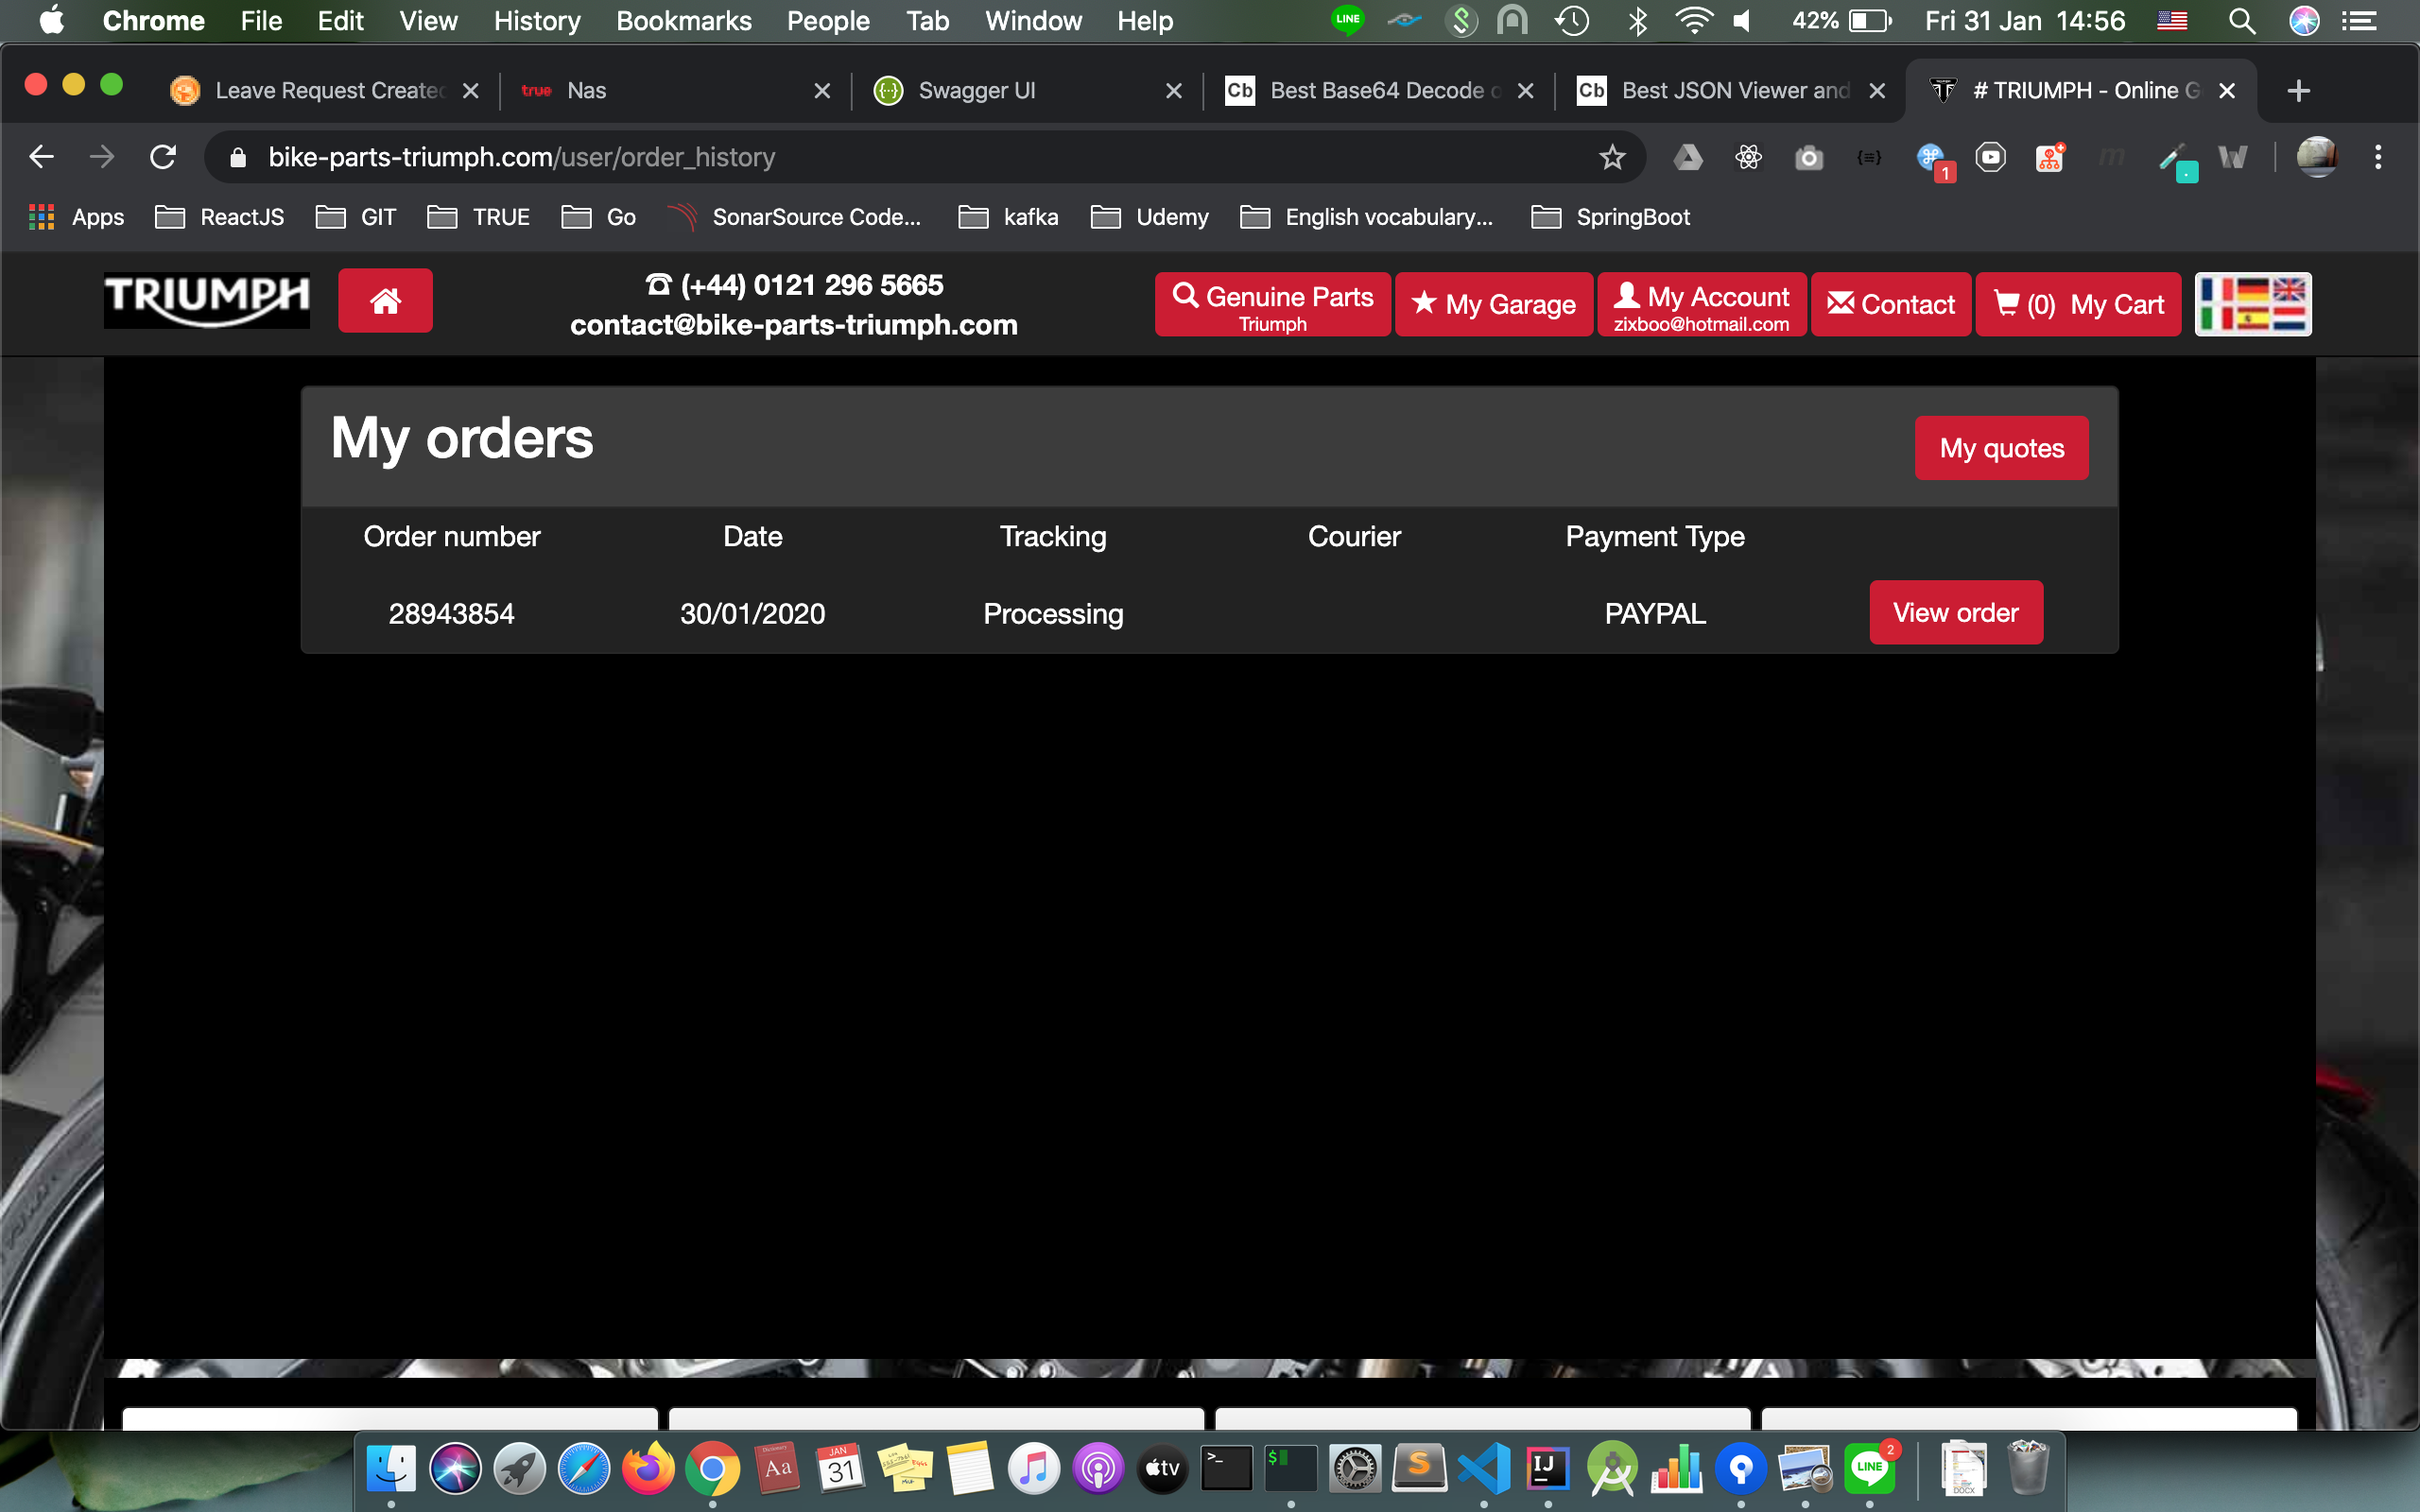Screen dimensions: 2420x1512
Task: Open Visual Studio Code from dock
Action: 1483,1468
